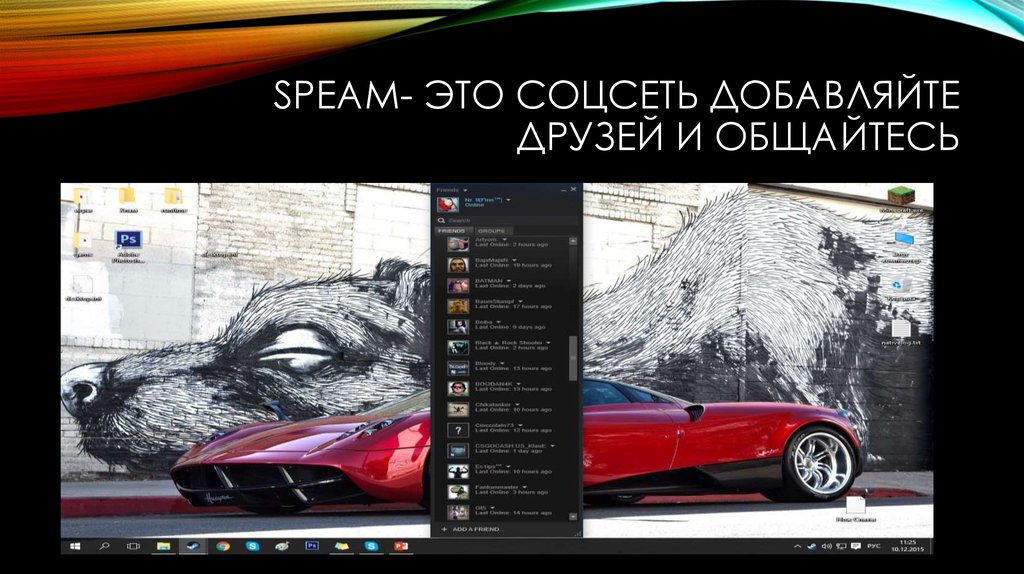Select the Minecraft desktop icon

[901, 201]
